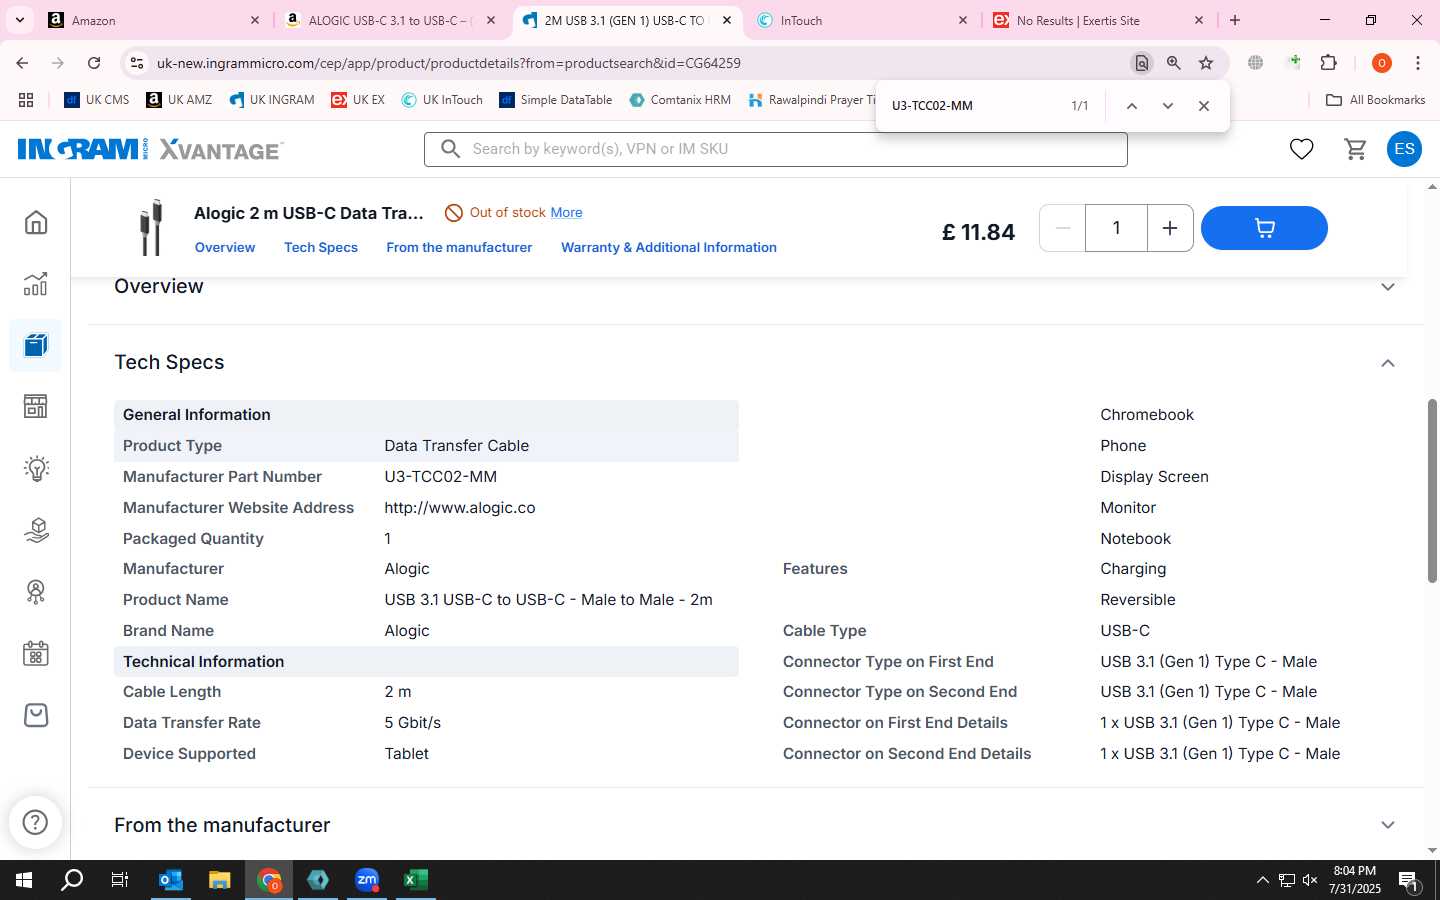The image size is (1440, 900).
Task: Show hidden system tray icons
Action: 1262,880
